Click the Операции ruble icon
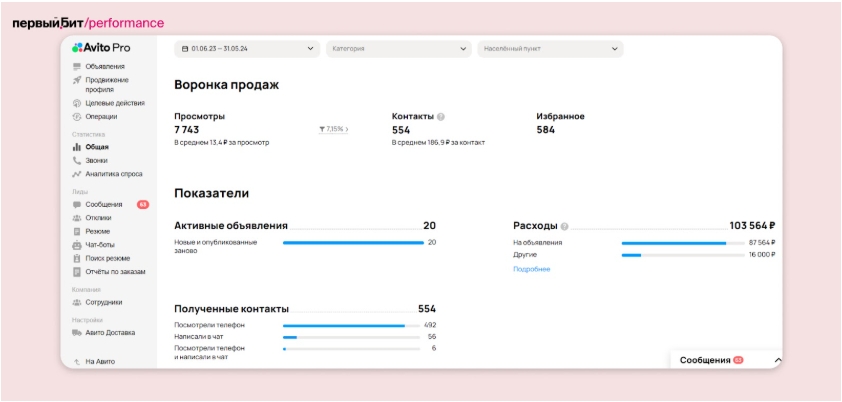 pyautogui.click(x=77, y=116)
